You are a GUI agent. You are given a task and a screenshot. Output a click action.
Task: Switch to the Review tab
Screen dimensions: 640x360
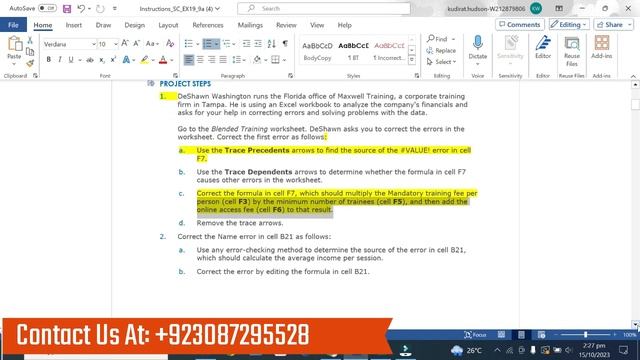pyautogui.click(x=286, y=25)
